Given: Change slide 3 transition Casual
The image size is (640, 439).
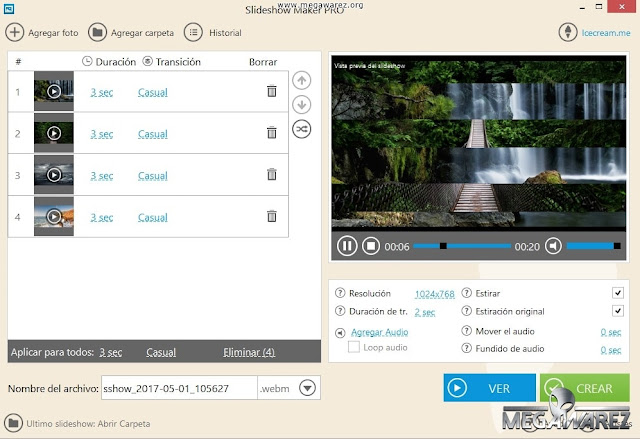Looking at the screenshot, I should coord(153,176).
